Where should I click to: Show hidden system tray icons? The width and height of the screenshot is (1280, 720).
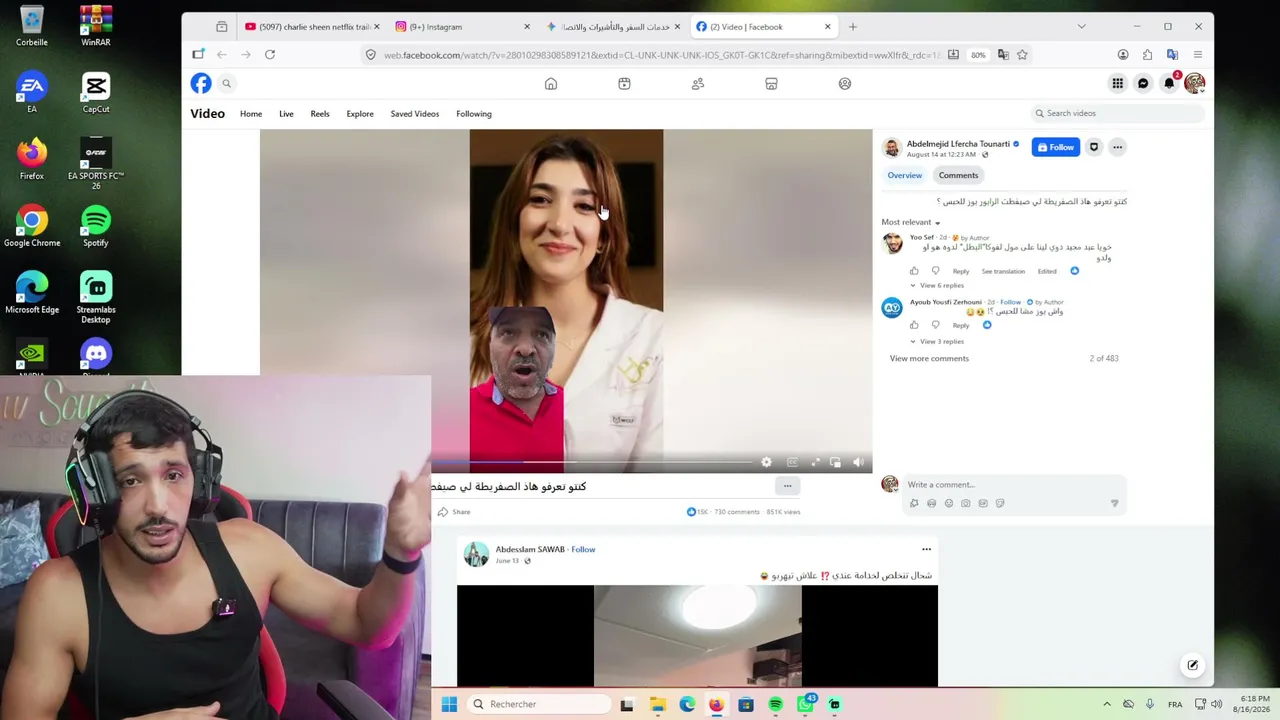(1106, 704)
